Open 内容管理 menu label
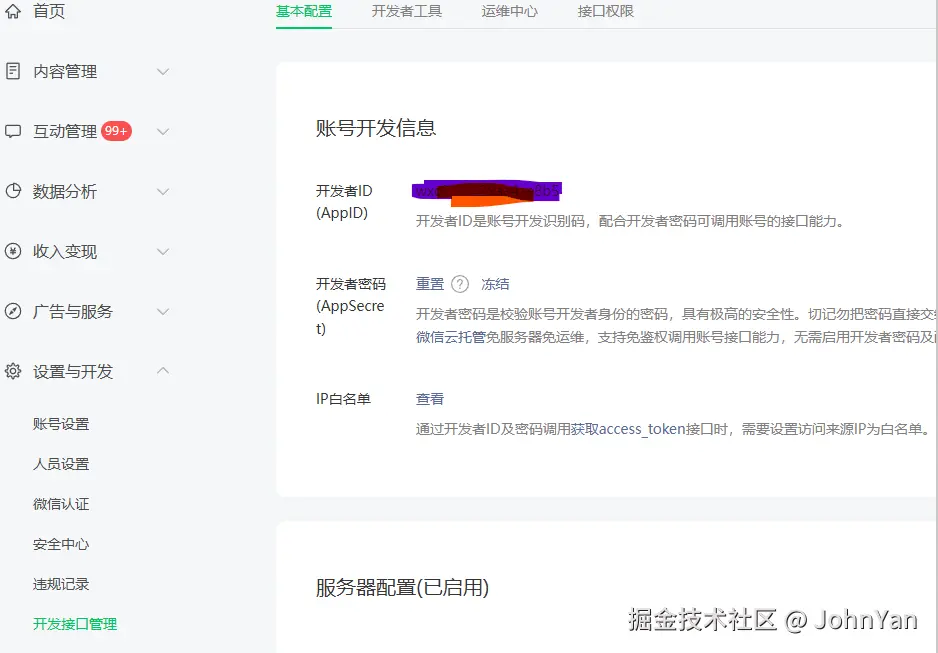 [65, 72]
